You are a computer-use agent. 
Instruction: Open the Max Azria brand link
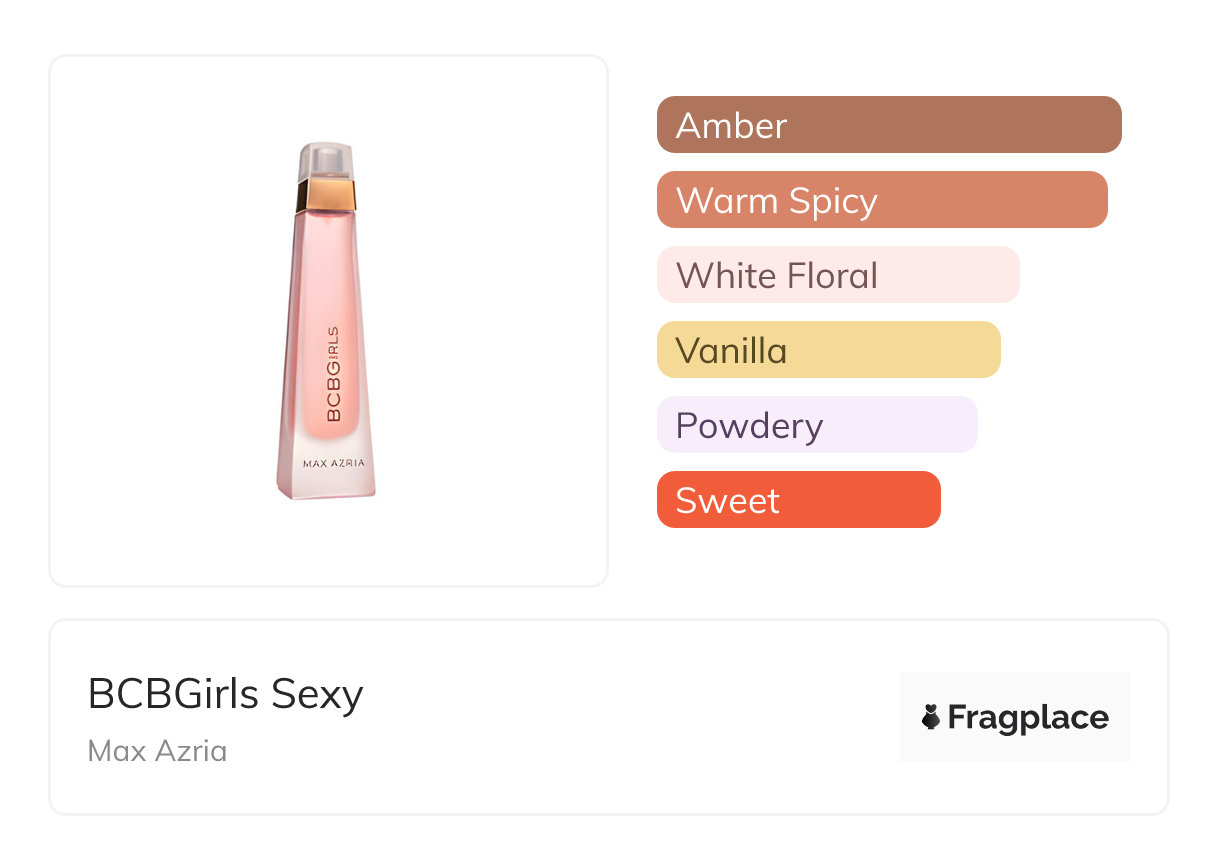click(x=157, y=750)
